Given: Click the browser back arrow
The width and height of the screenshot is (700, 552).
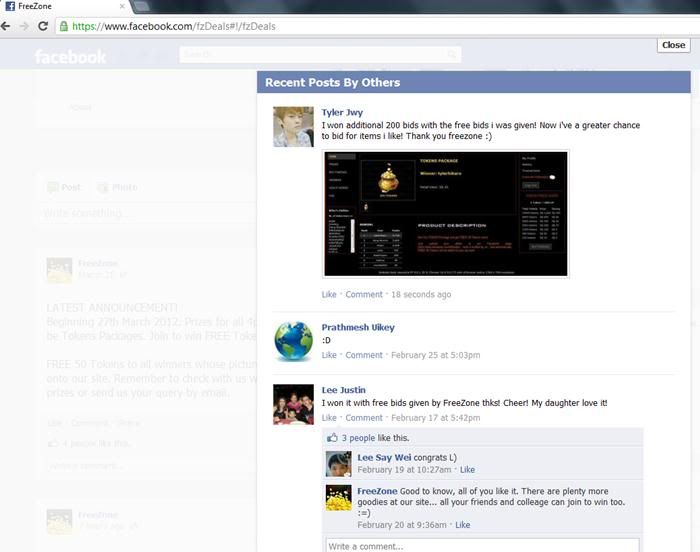Looking at the screenshot, I should coord(6,26).
